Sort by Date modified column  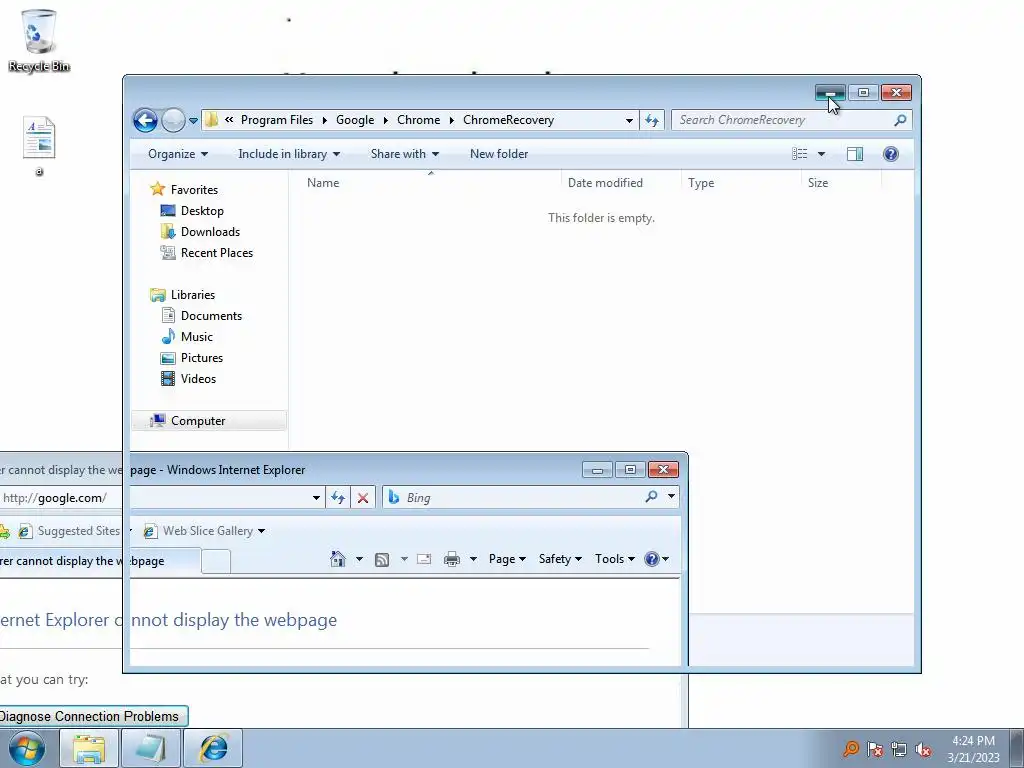coord(621,183)
